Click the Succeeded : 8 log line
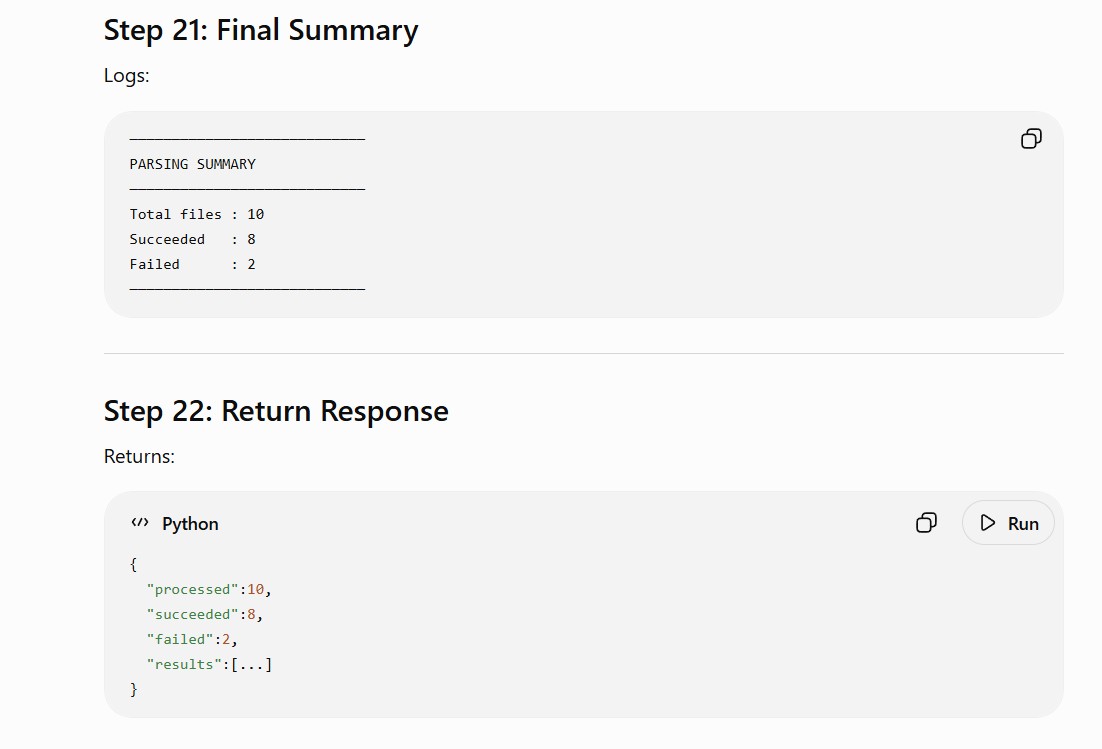Image resolution: width=1102 pixels, height=749 pixels. [193, 240]
